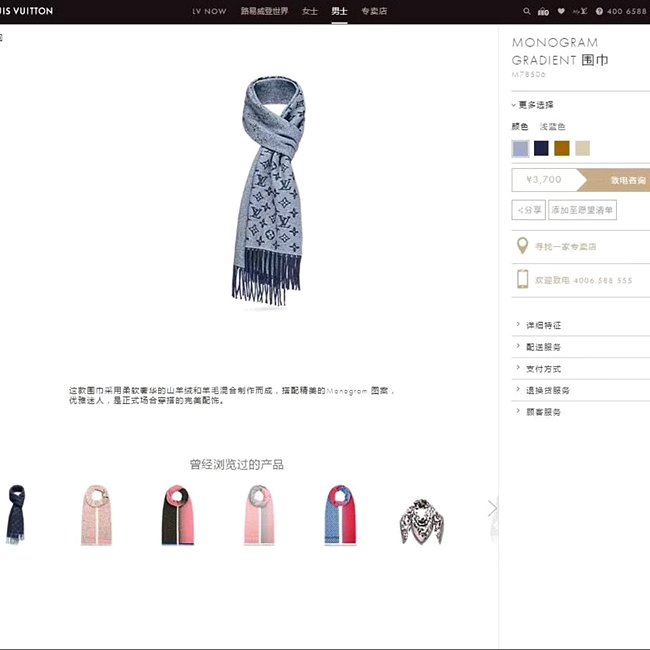Open the search magnifier icon
Viewport: 650px width, 650px height.
point(526,11)
